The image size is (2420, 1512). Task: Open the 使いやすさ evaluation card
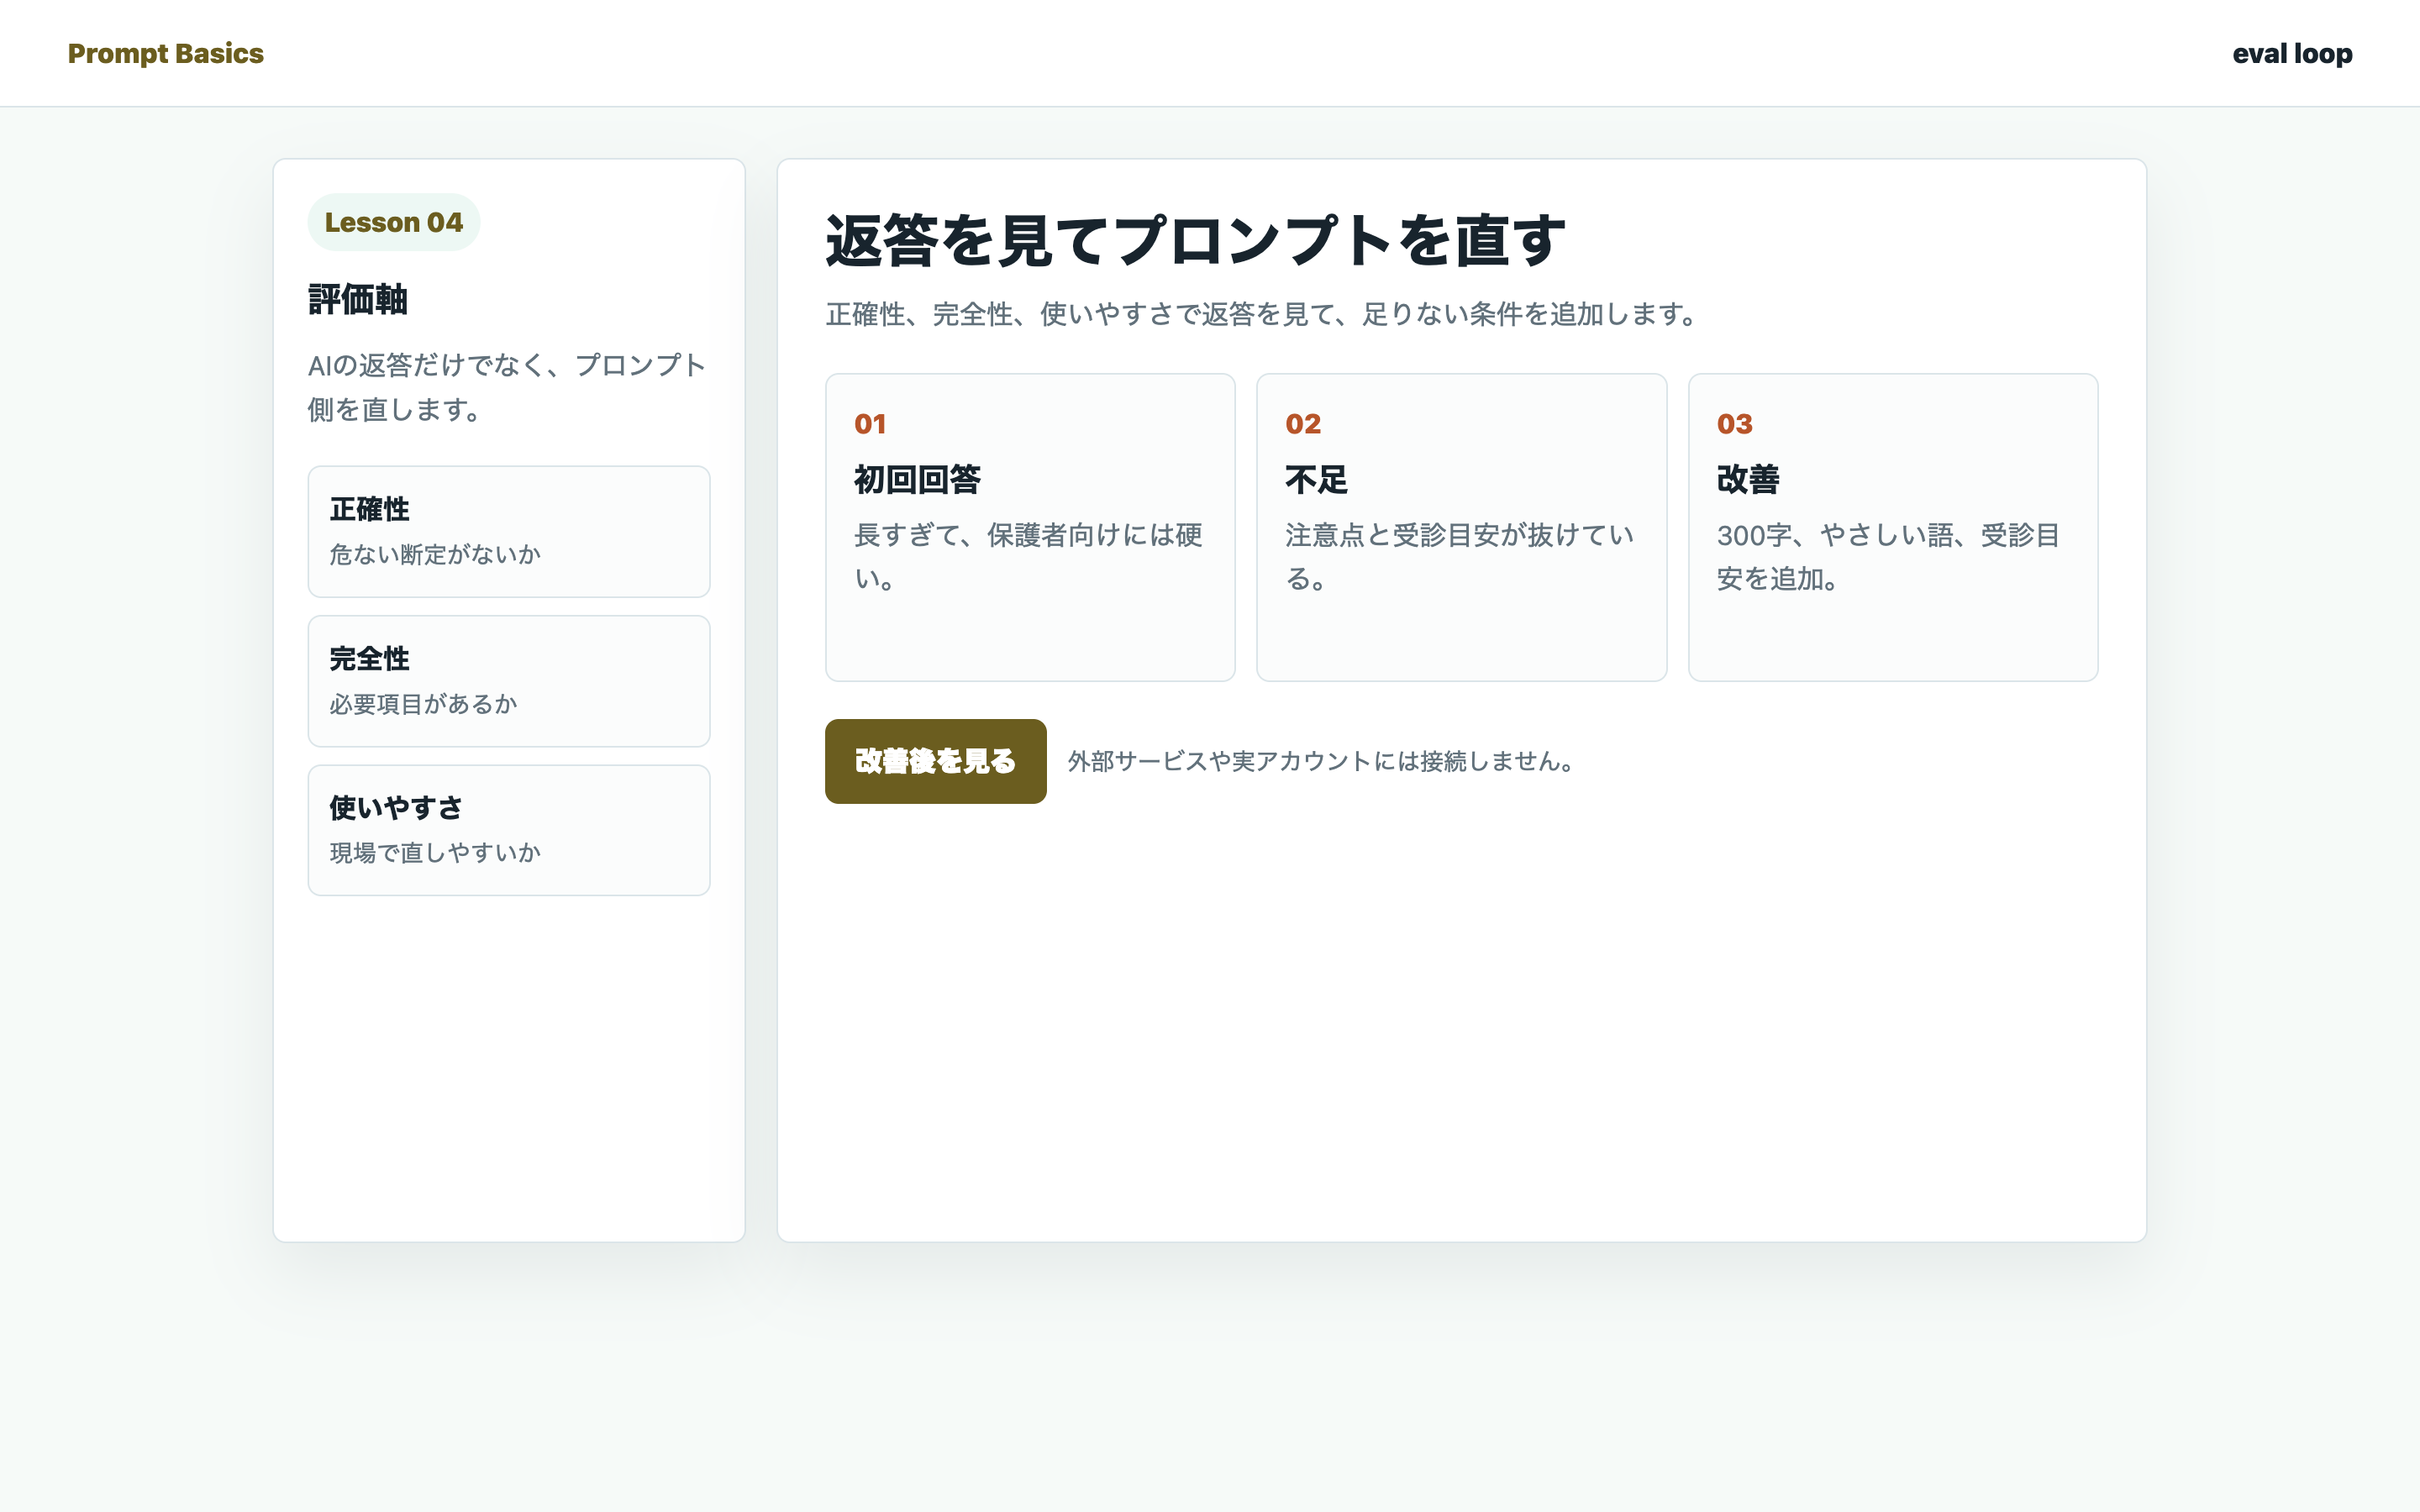click(x=509, y=830)
